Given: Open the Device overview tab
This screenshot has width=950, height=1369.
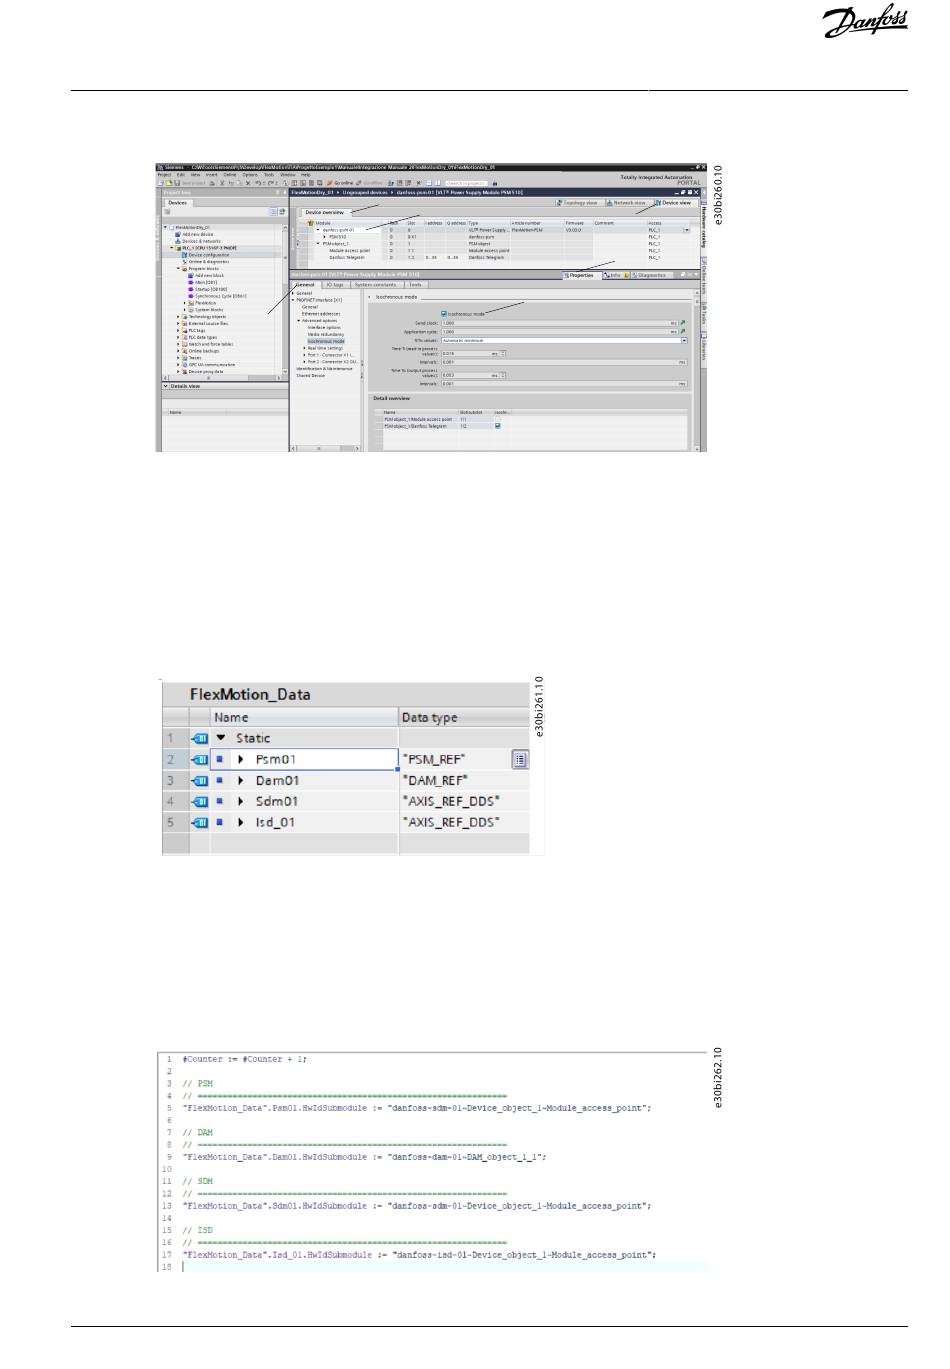Looking at the screenshot, I should (324, 212).
